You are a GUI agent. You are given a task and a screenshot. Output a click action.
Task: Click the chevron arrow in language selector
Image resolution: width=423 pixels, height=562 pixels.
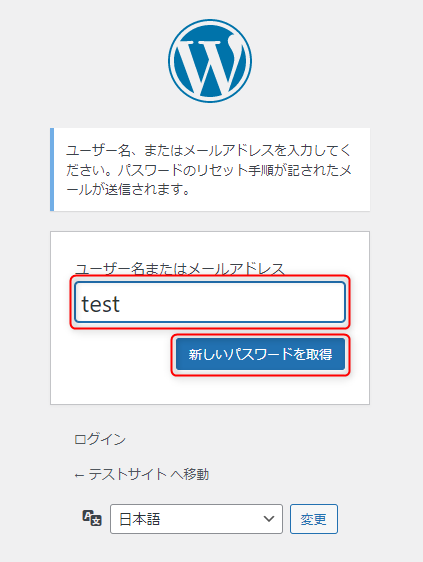[268, 519]
